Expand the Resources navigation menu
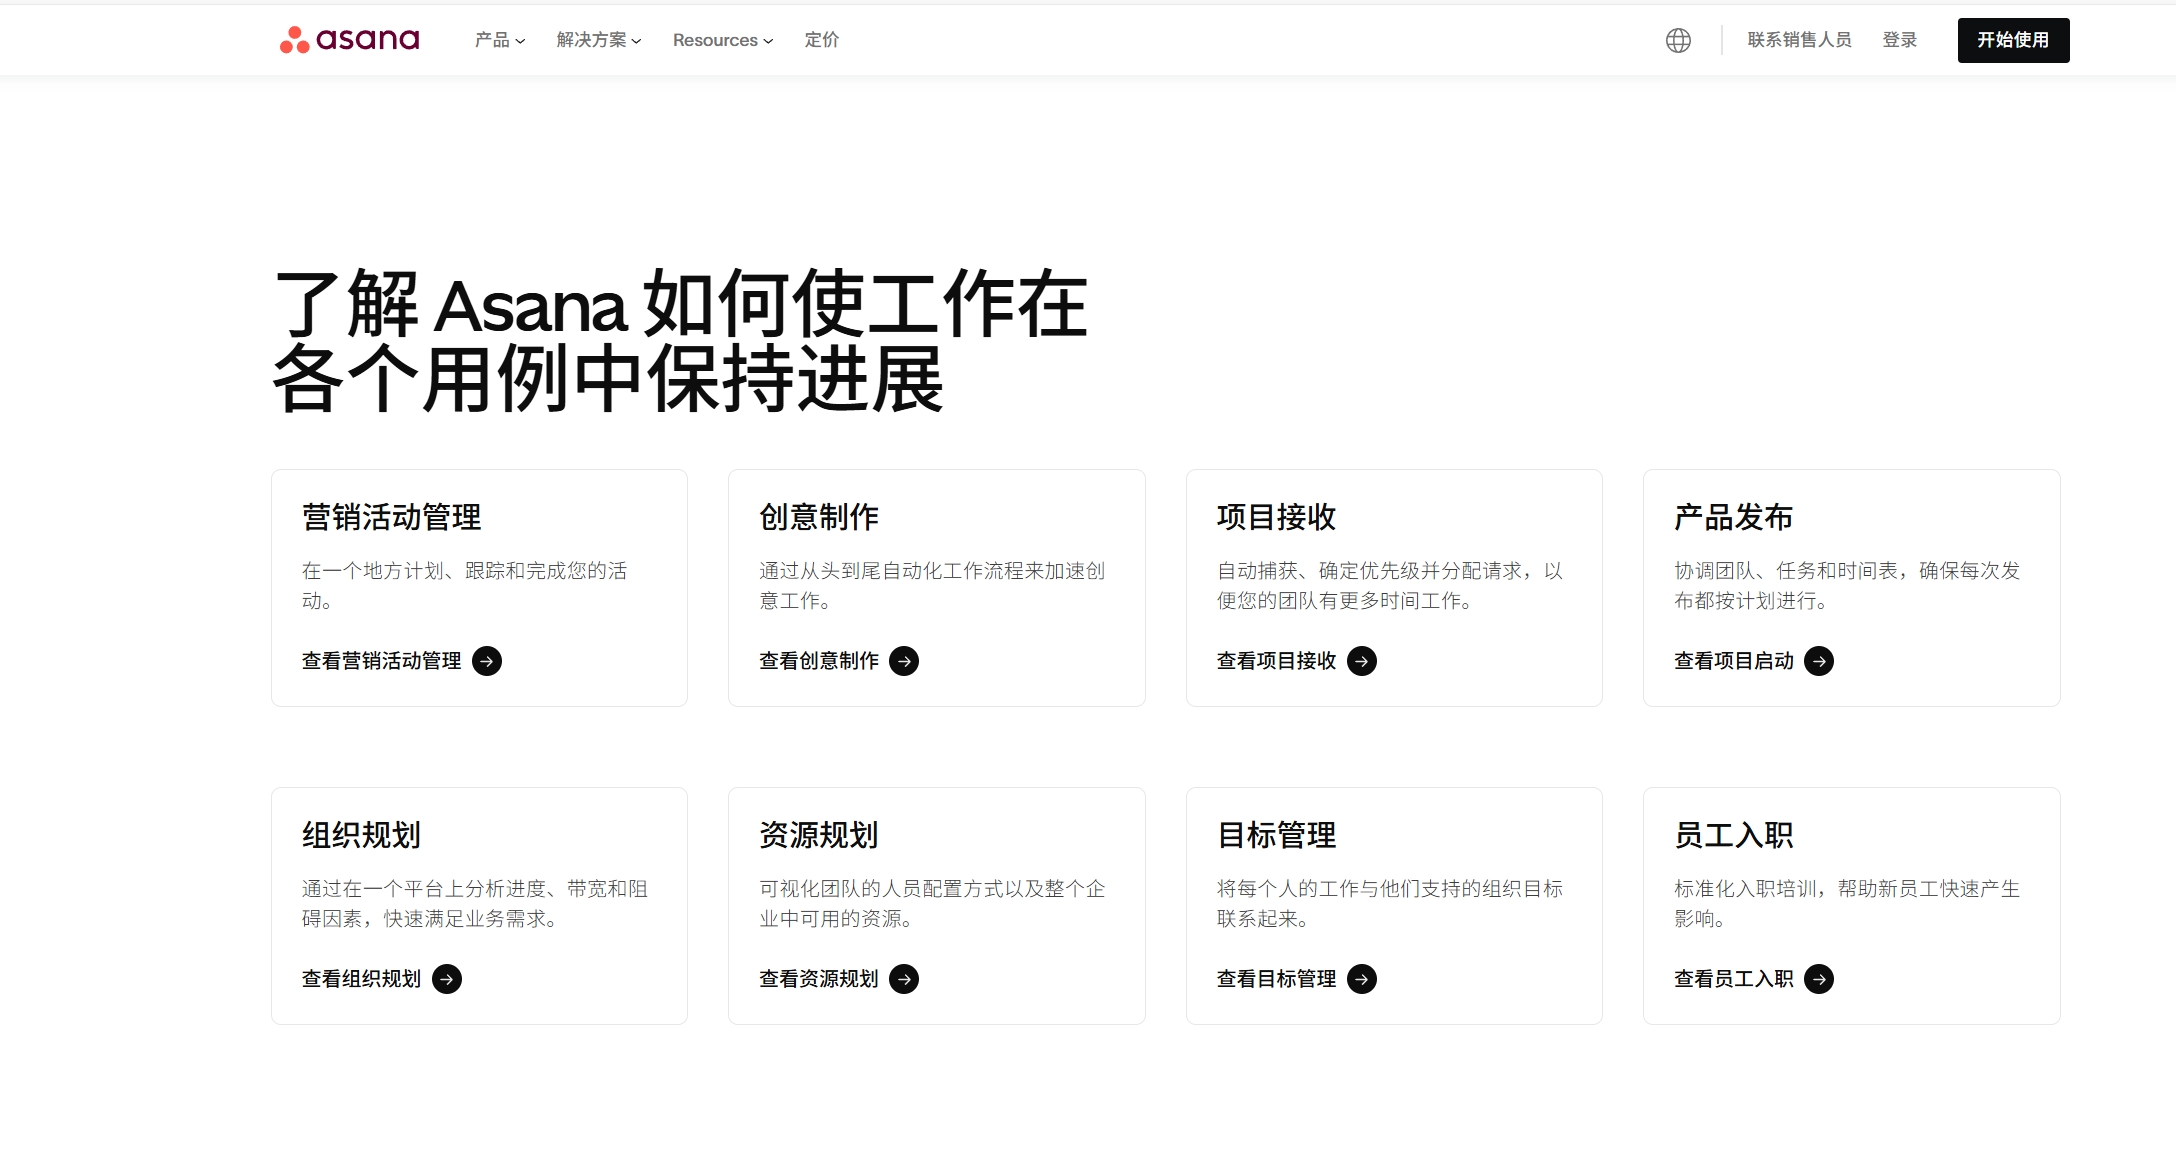 point(723,40)
